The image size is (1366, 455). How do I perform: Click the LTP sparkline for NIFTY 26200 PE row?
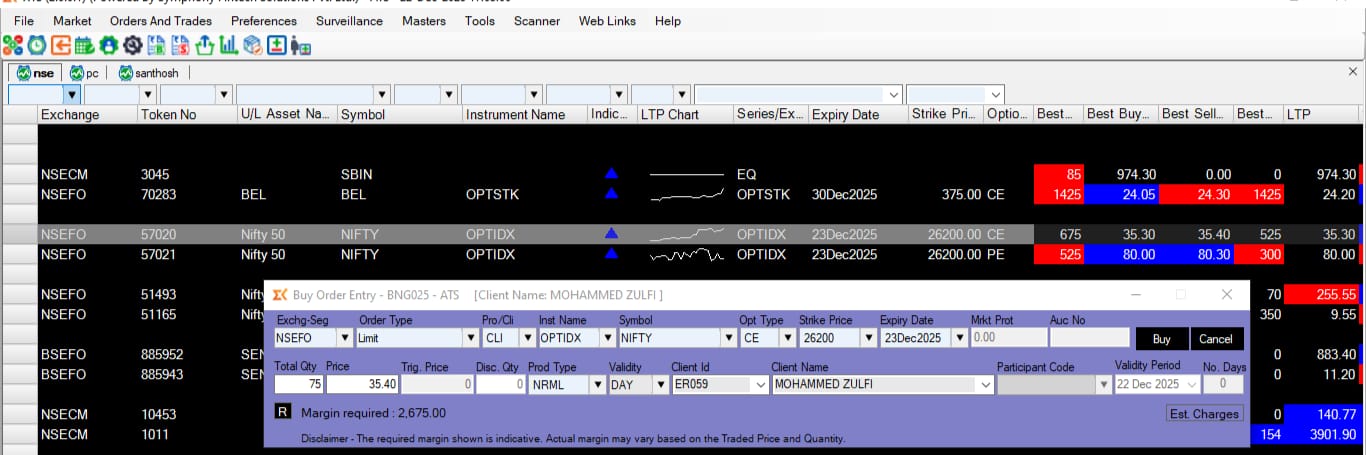click(686, 255)
